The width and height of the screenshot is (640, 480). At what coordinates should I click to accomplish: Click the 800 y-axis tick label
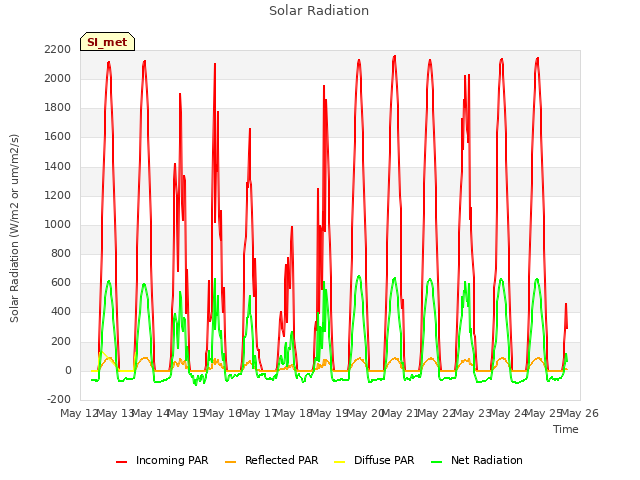[x=61, y=253]
